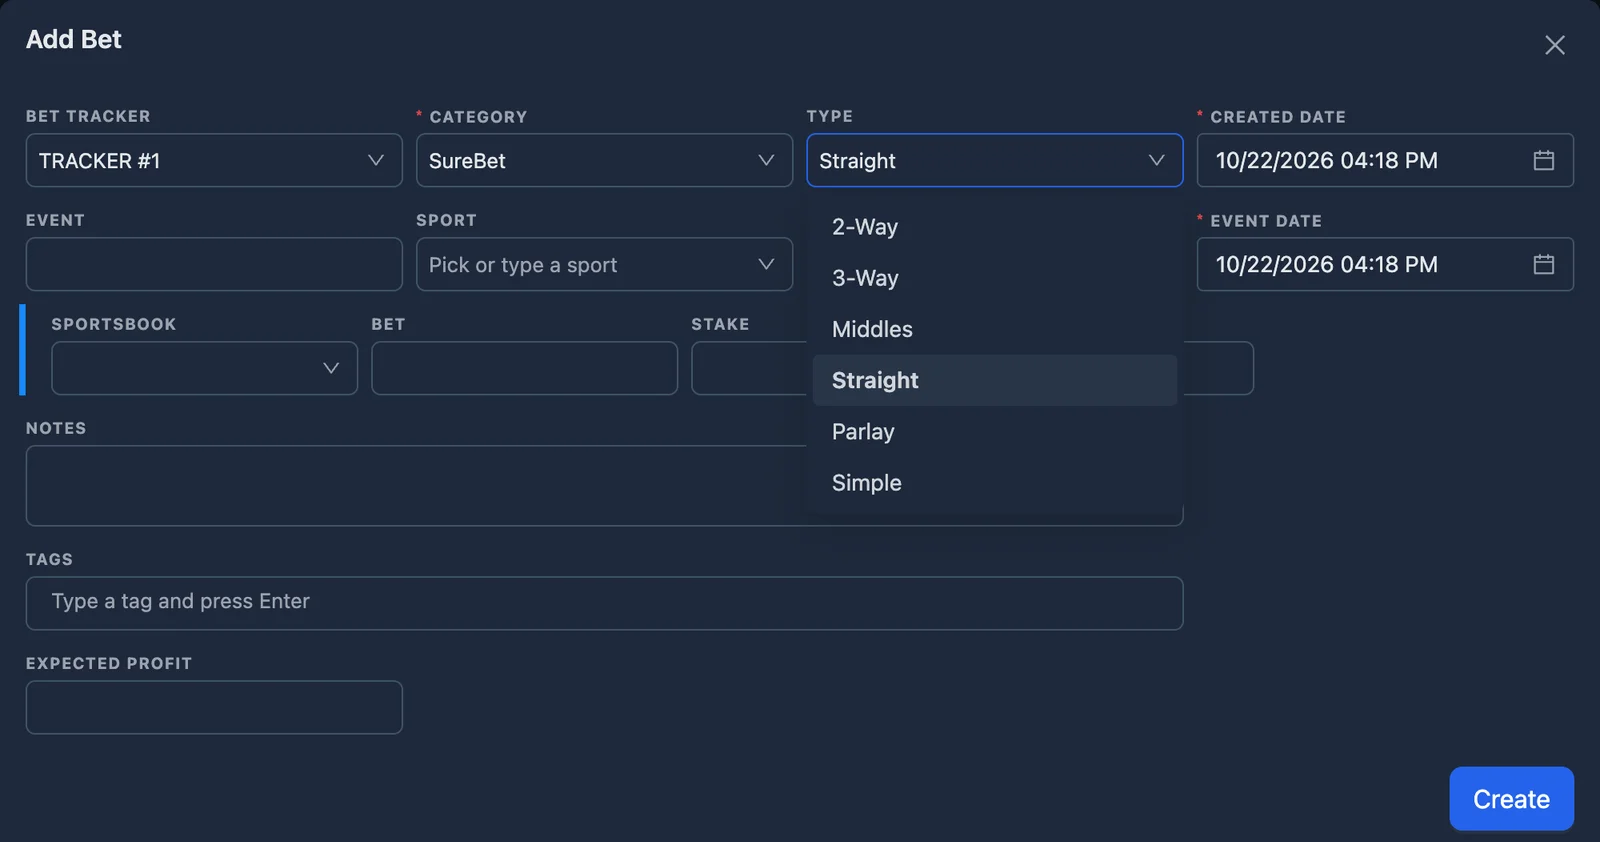Select the 2-Way type option
1600x842 pixels.
pos(994,227)
